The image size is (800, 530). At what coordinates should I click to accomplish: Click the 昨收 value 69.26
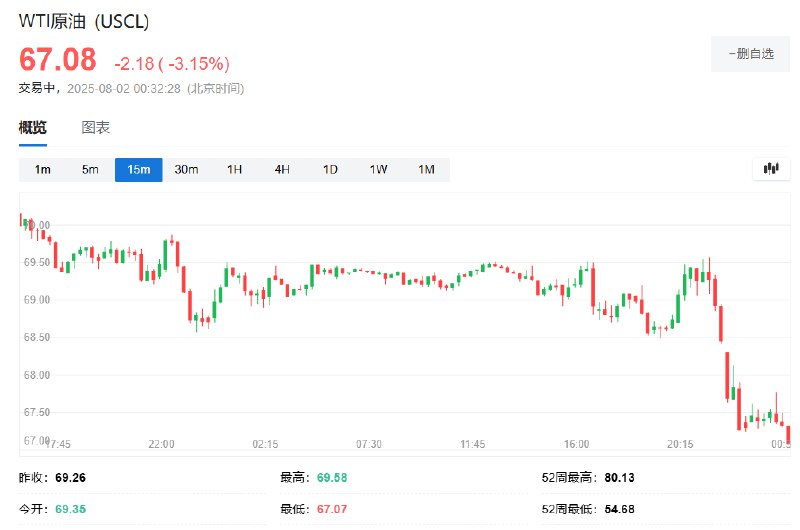pyautogui.click(x=70, y=478)
